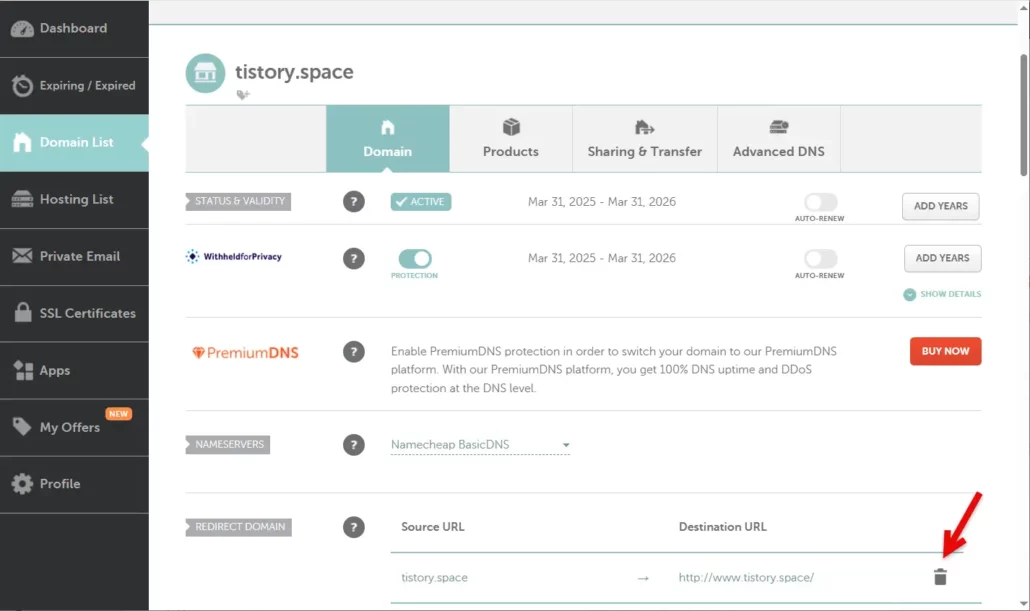1030x611 pixels.
Task: Click the My Offers tag icon
Action: 22,426
